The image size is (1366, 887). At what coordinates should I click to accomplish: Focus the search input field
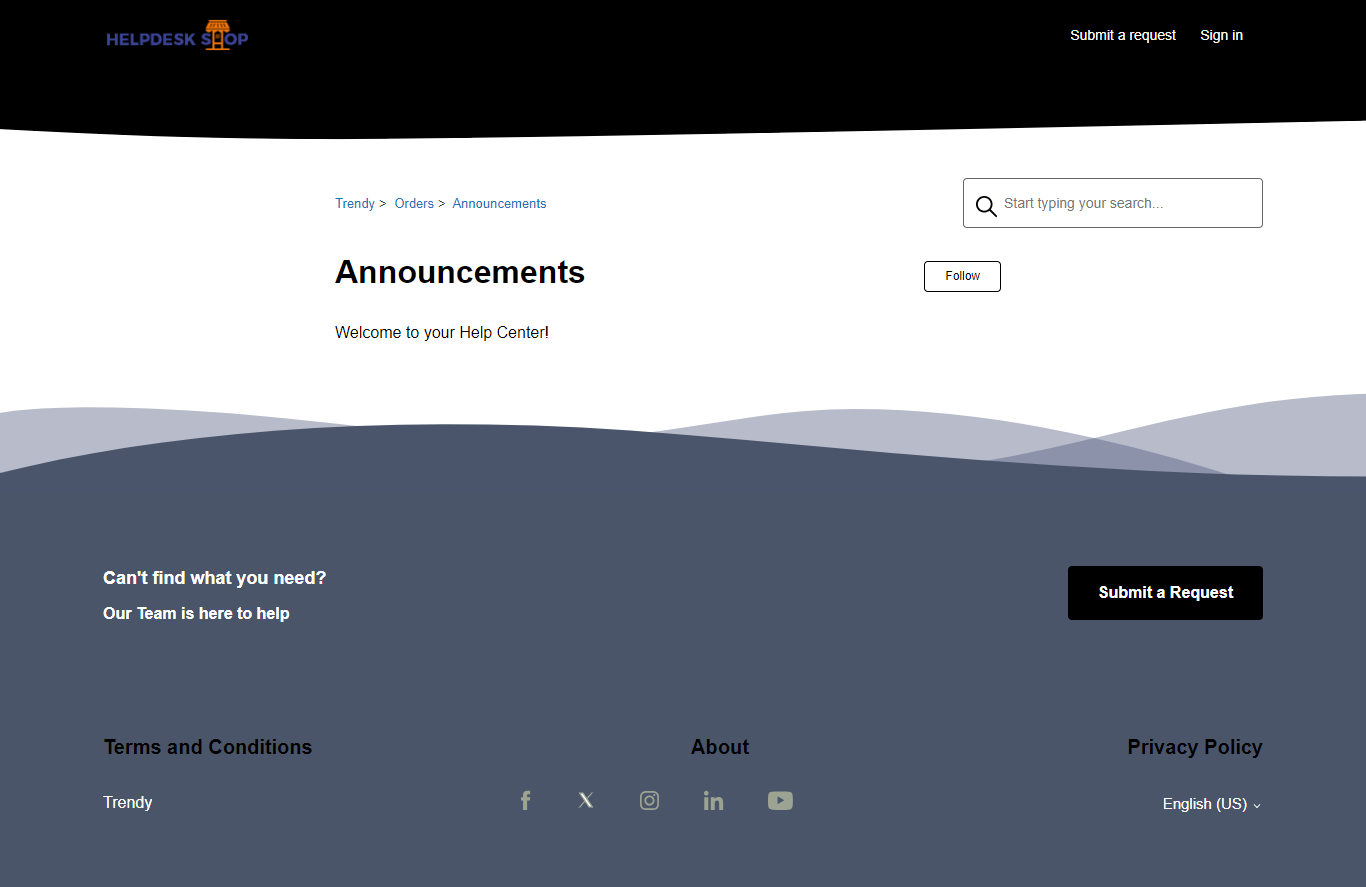(x=1125, y=203)
